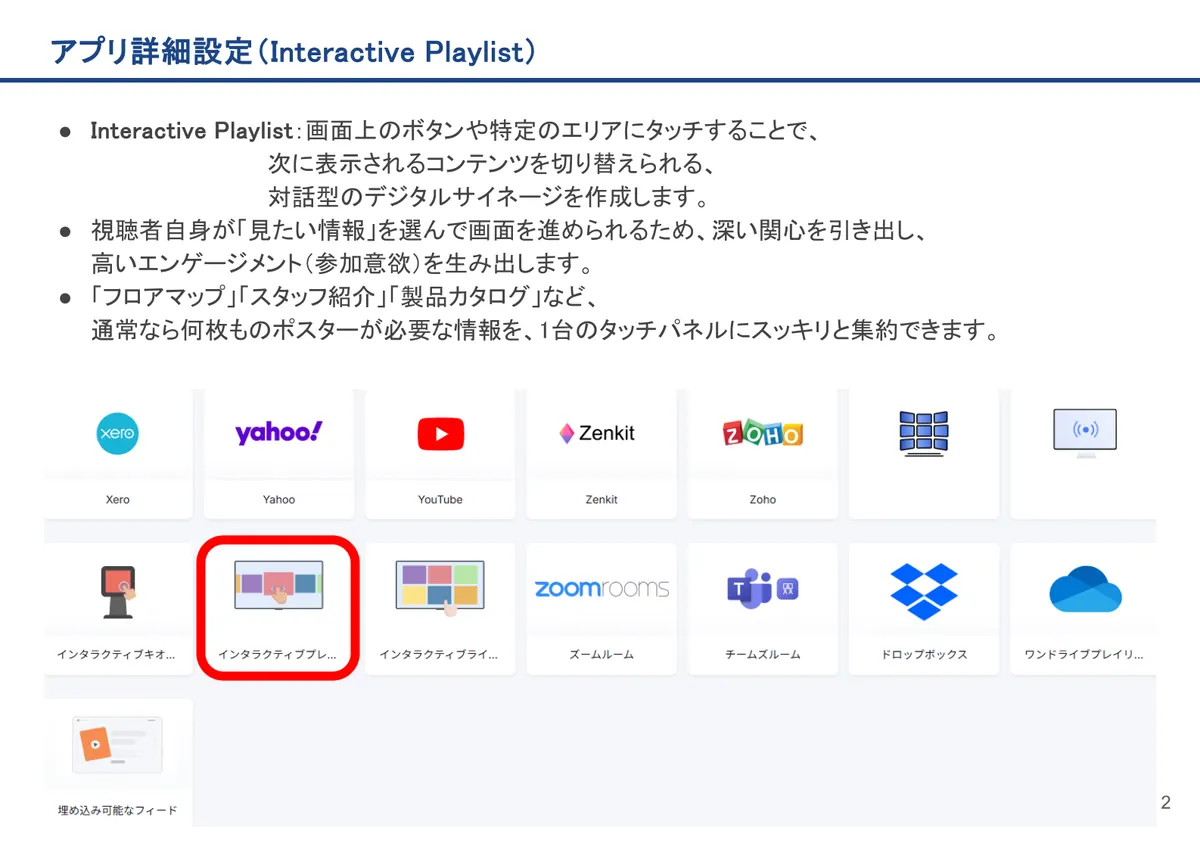Choose the Zenkit app logo

tap(597, 434)
